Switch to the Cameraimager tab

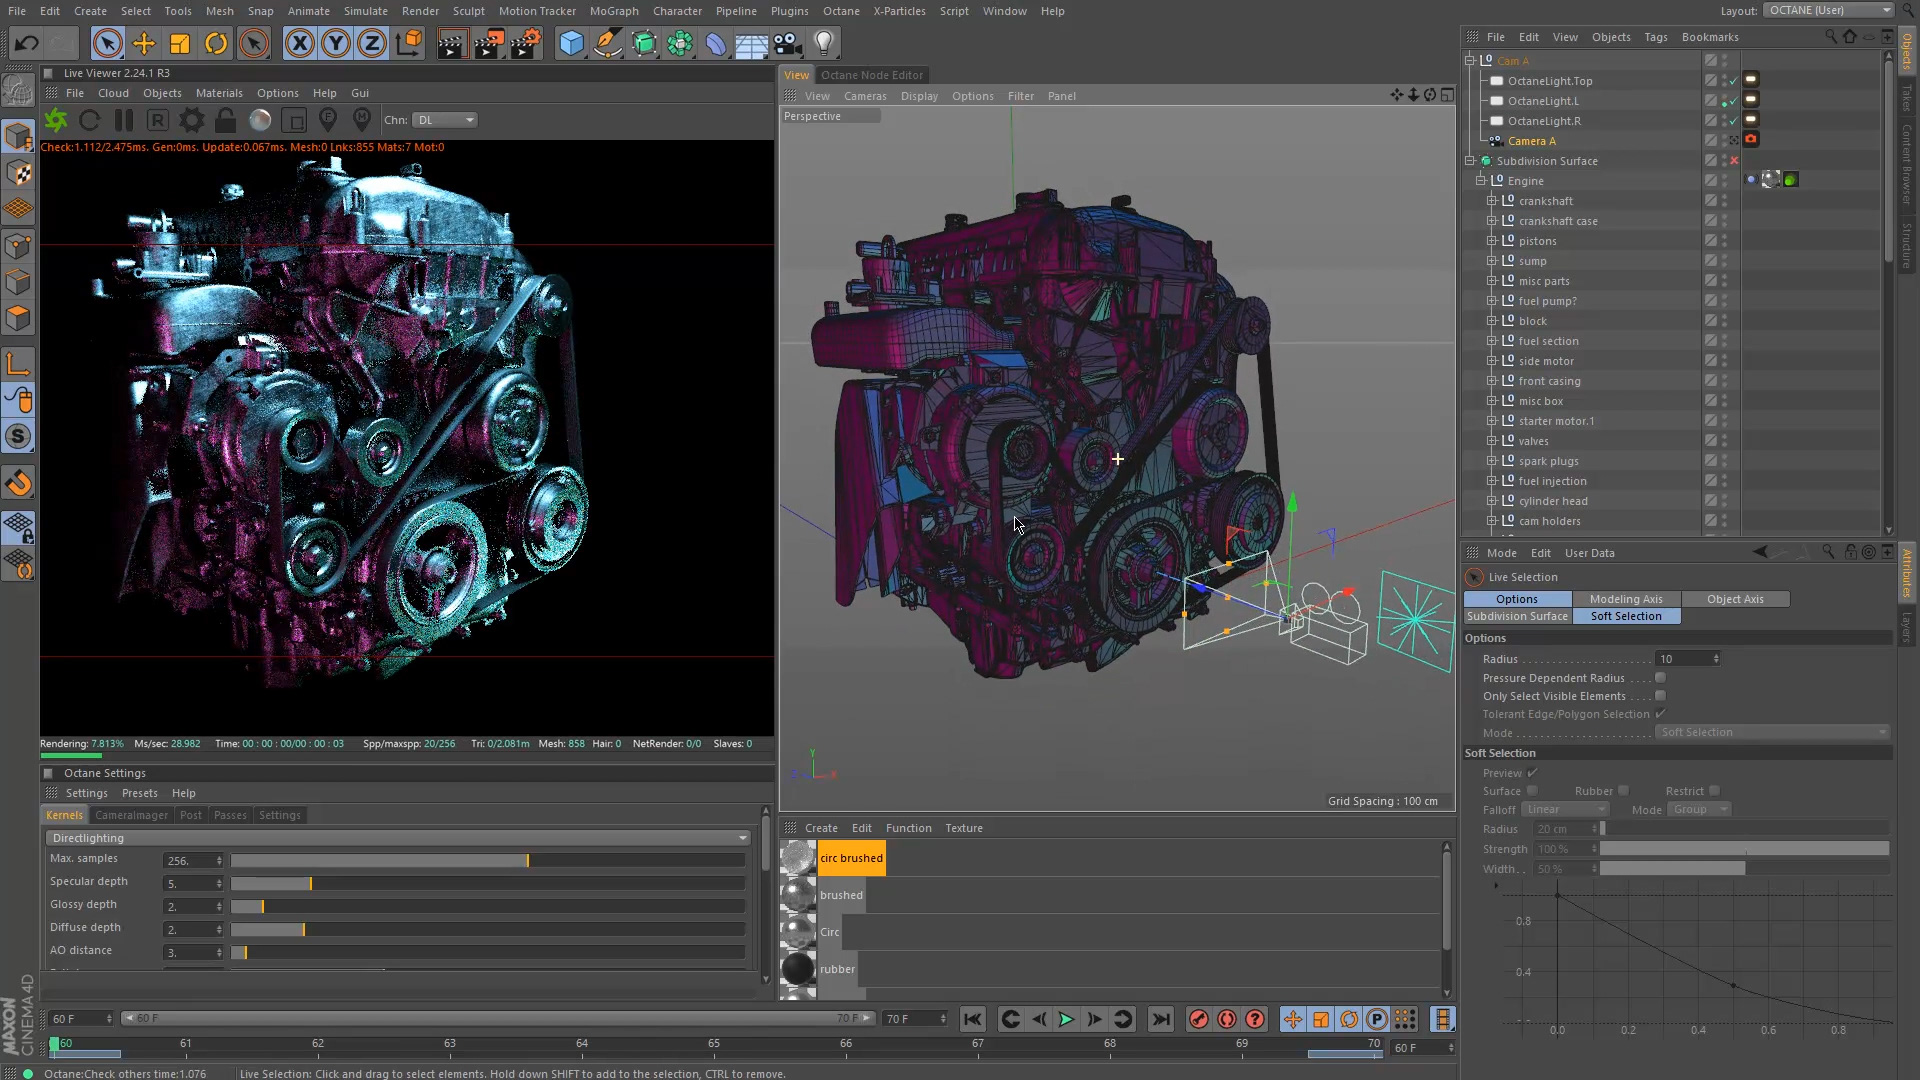[131, 815]
